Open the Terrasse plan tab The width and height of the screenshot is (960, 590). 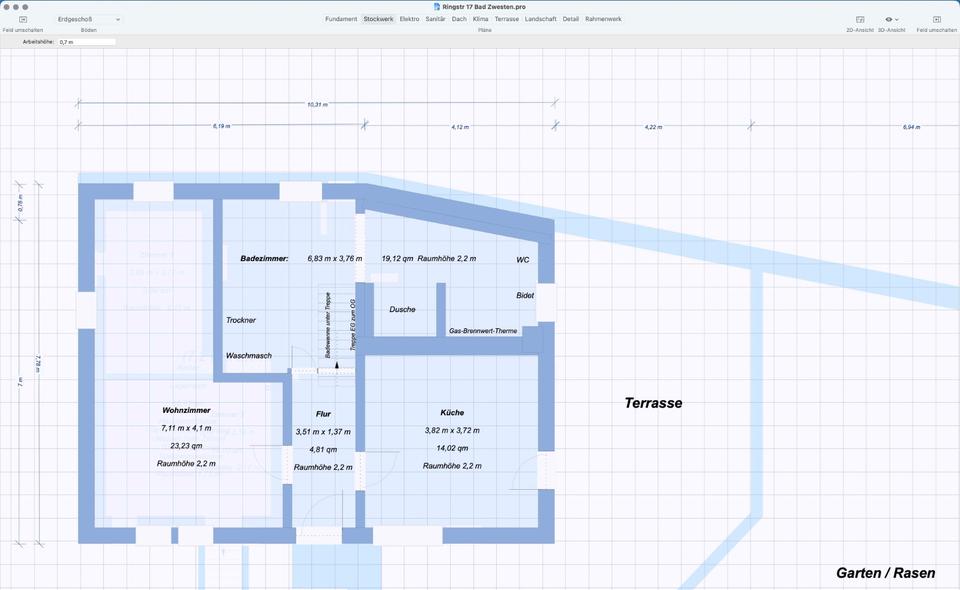[x=507, y=19]
